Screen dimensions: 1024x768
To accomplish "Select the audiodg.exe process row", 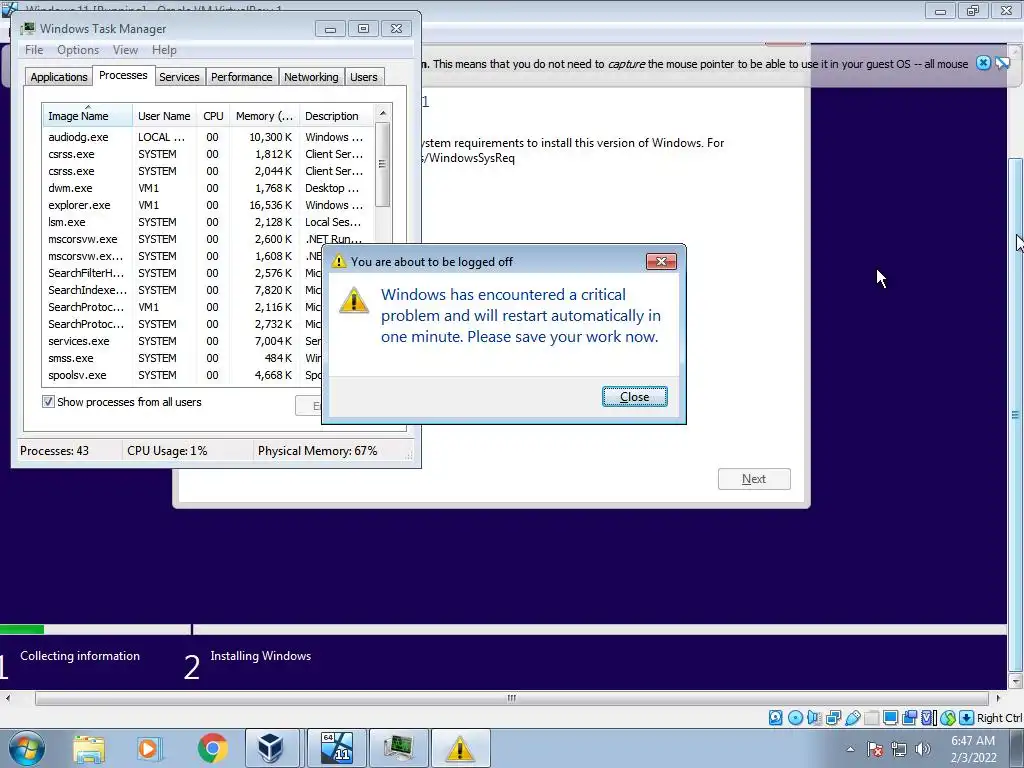I will [x=208, y=137].
